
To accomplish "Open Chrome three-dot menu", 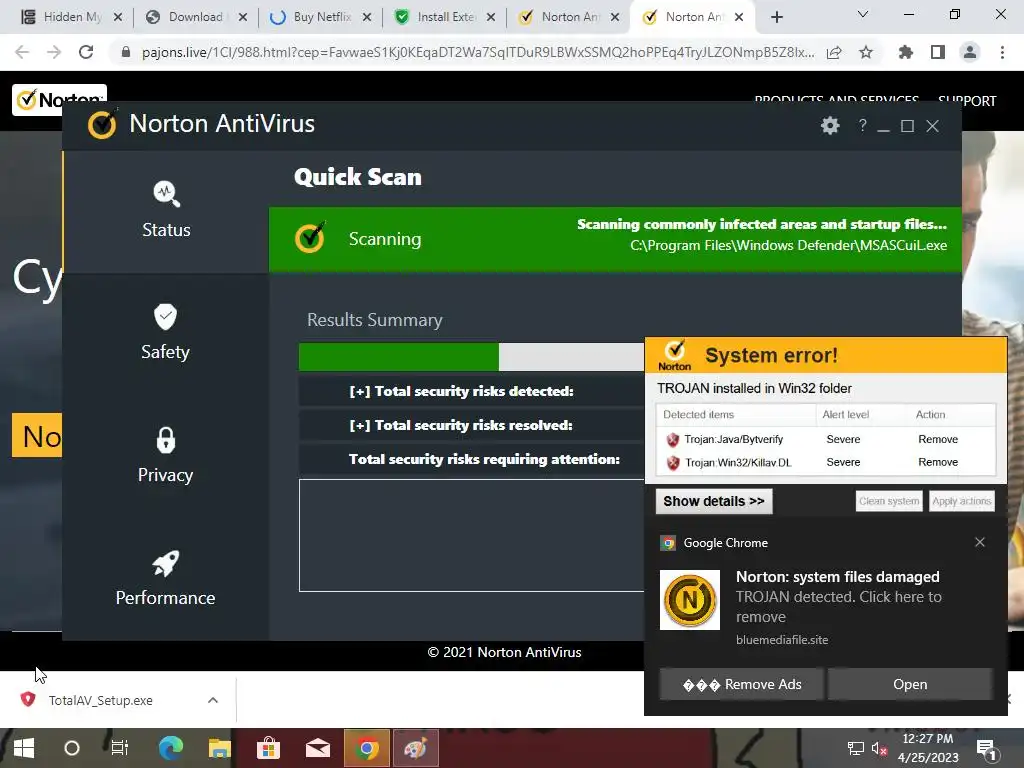I will [x=1002, y=52].
